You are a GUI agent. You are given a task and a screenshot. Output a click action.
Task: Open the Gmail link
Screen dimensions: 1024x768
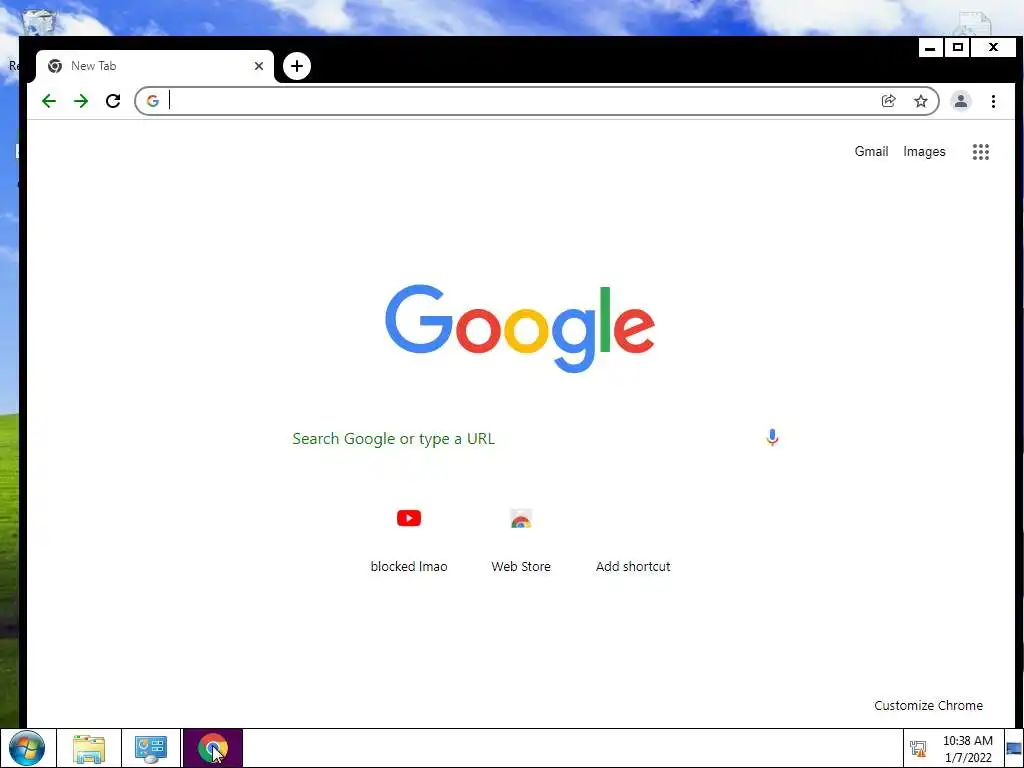pyautogui.click(x=871, y=152)
